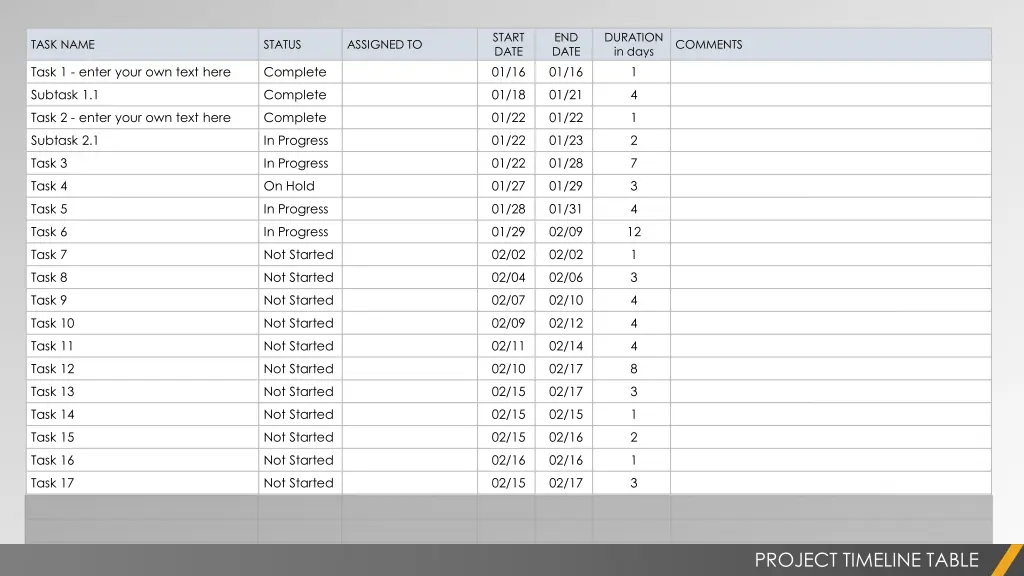Image resolution: width=1024 pixels, height=576 pixels.
Task: Select the ASSIGNED TO header cell
Action: pyautogui.click(x=384, y=44)
